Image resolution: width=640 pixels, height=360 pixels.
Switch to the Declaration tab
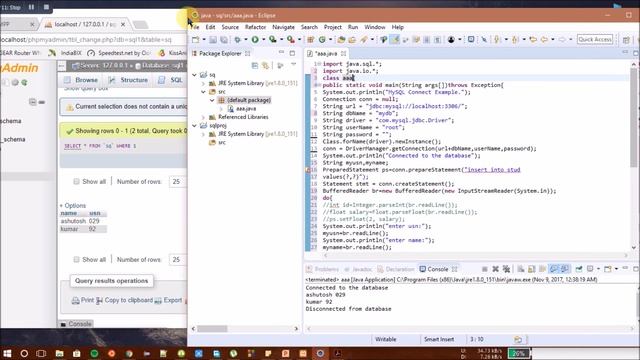pos(396,269)
